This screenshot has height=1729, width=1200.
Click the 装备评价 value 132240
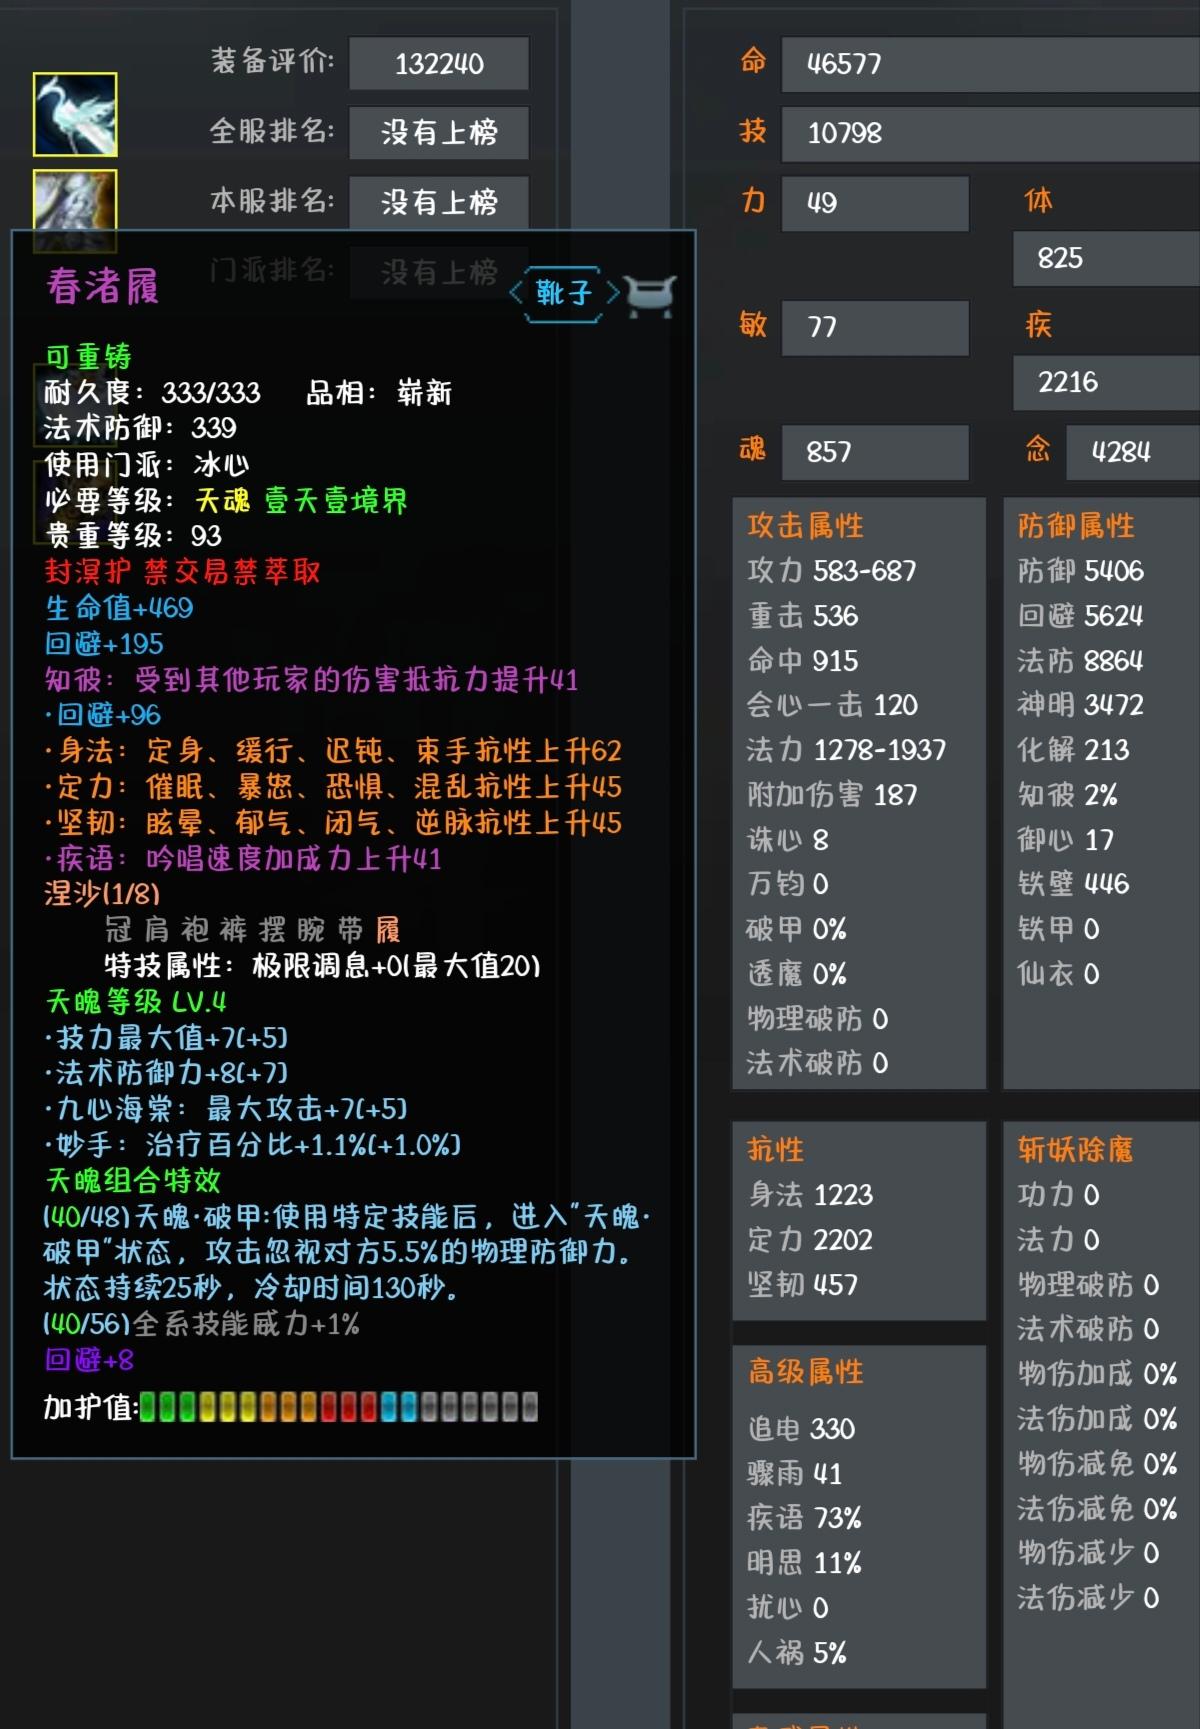(x=439, y=64)
